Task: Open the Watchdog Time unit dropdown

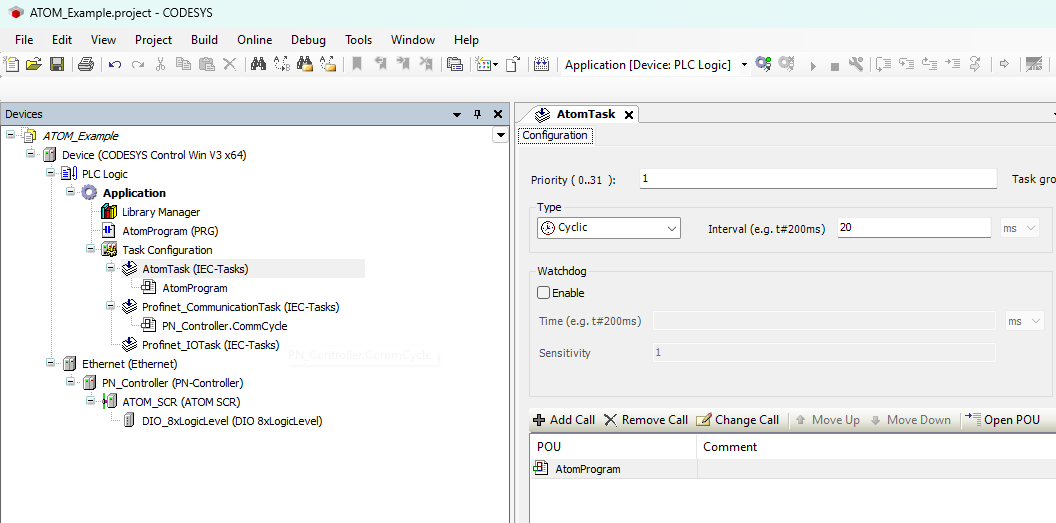Action: coord(1024,321)
